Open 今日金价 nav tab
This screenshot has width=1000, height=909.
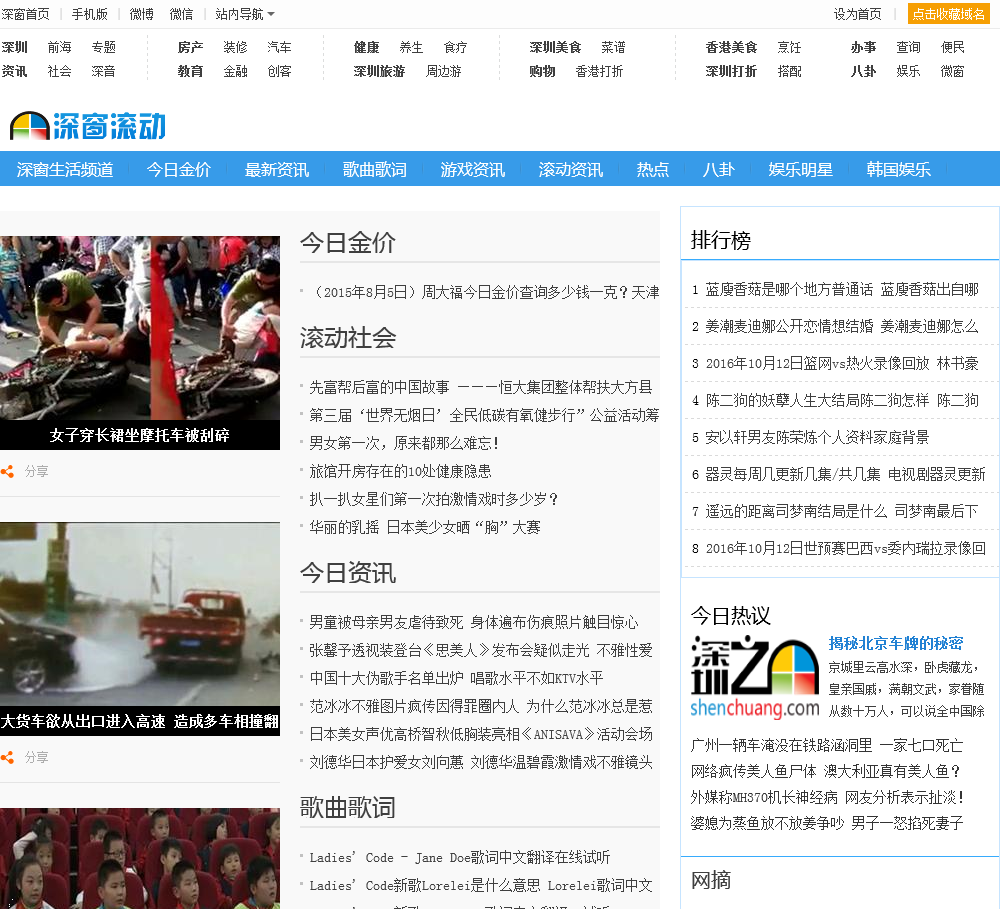coord(179,169)
